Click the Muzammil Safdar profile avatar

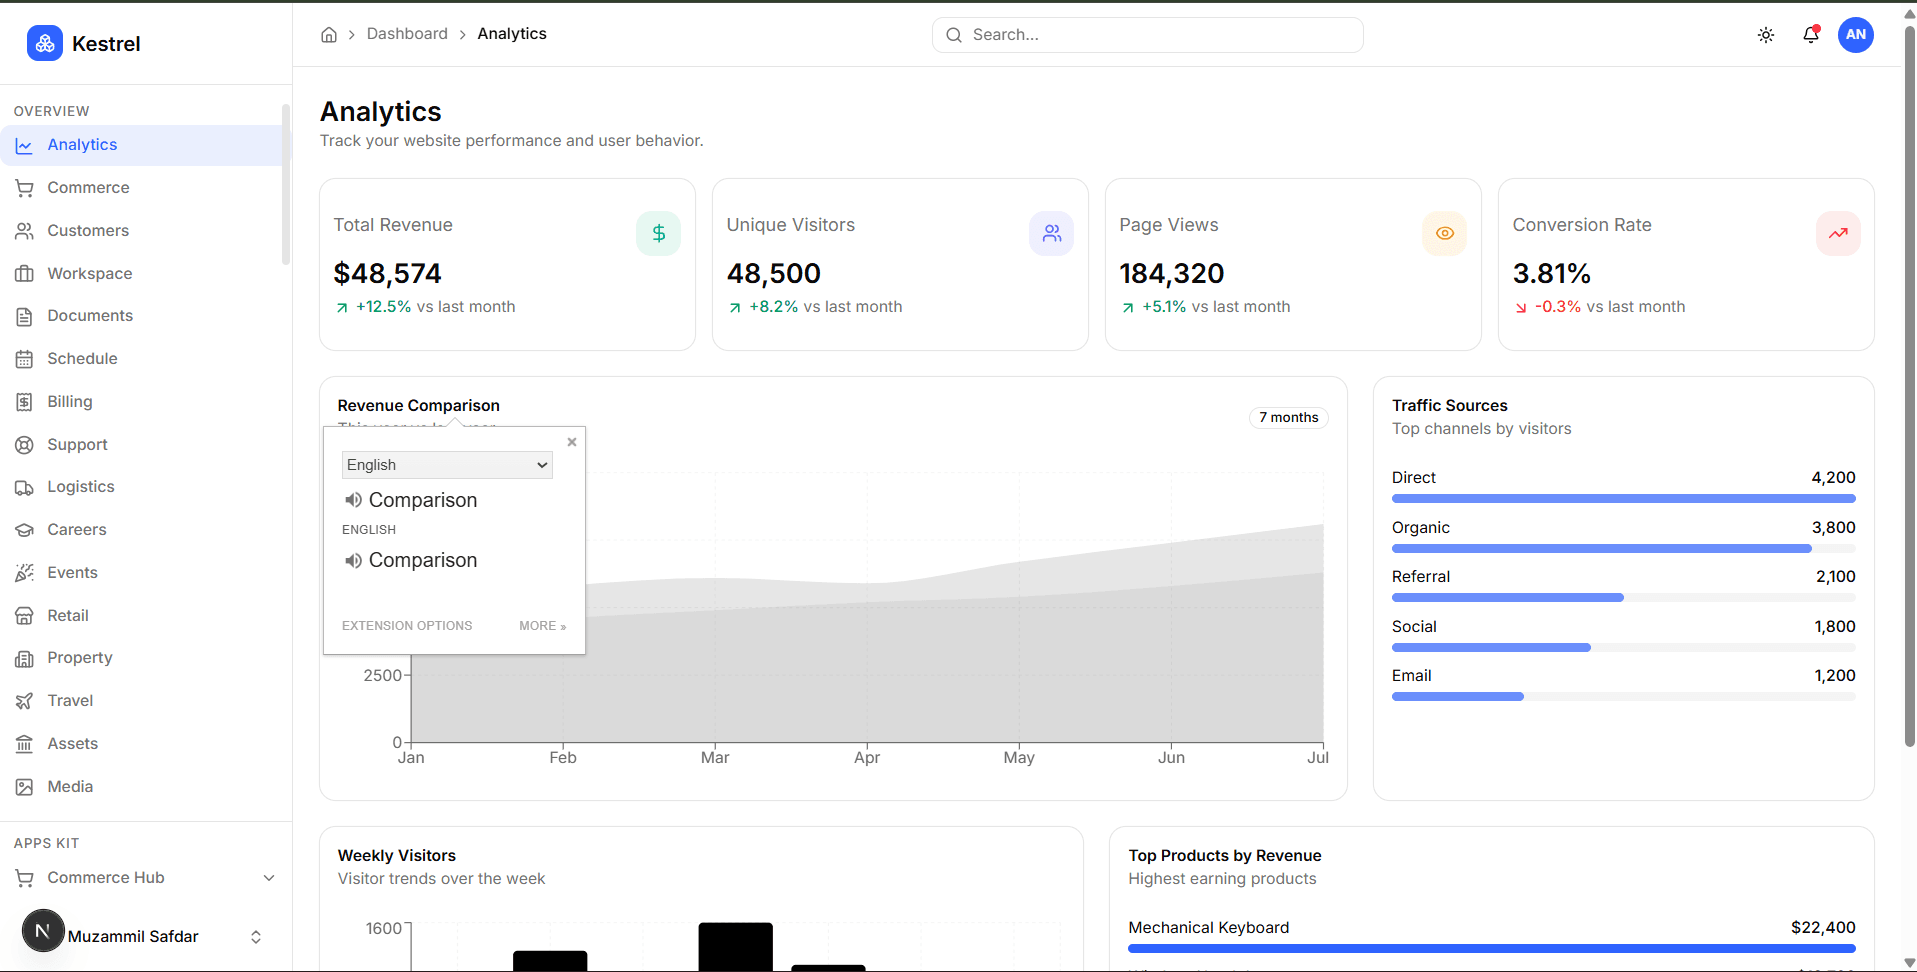click(x=43, y=931)
